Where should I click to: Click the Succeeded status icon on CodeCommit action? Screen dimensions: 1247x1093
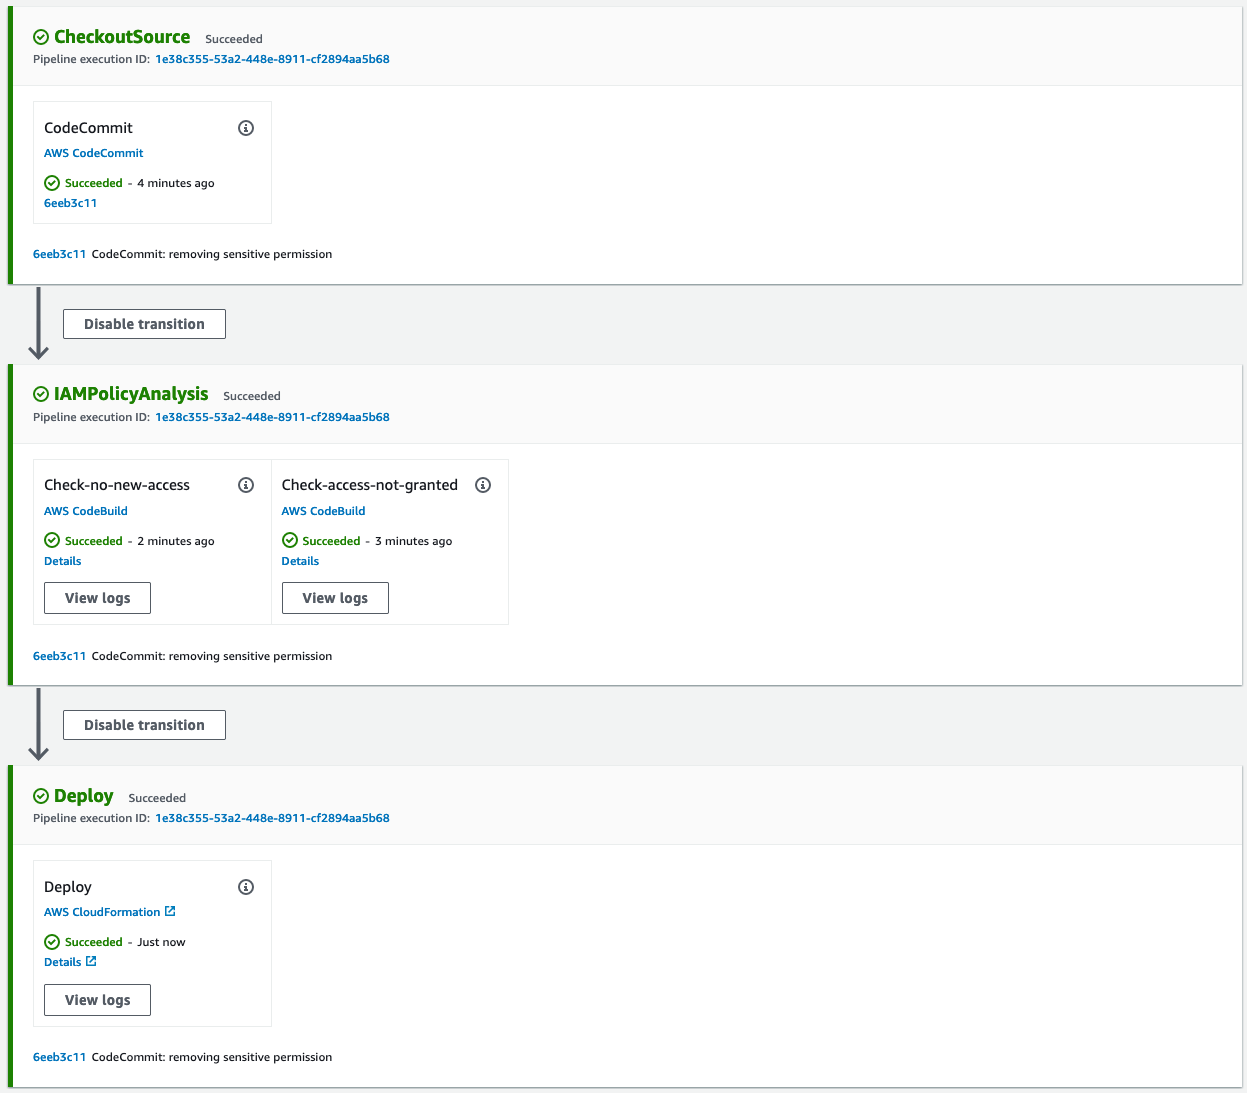coord(51,183)
